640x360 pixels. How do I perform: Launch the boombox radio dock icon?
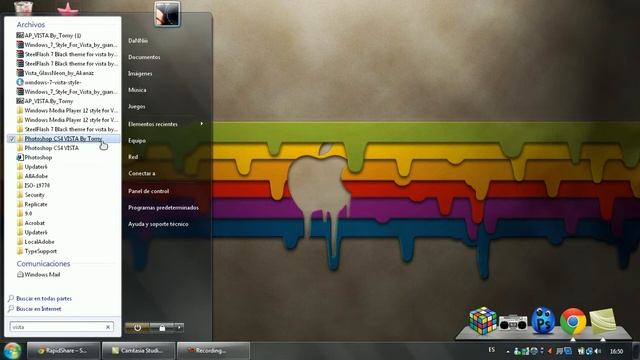pos(513,323)
